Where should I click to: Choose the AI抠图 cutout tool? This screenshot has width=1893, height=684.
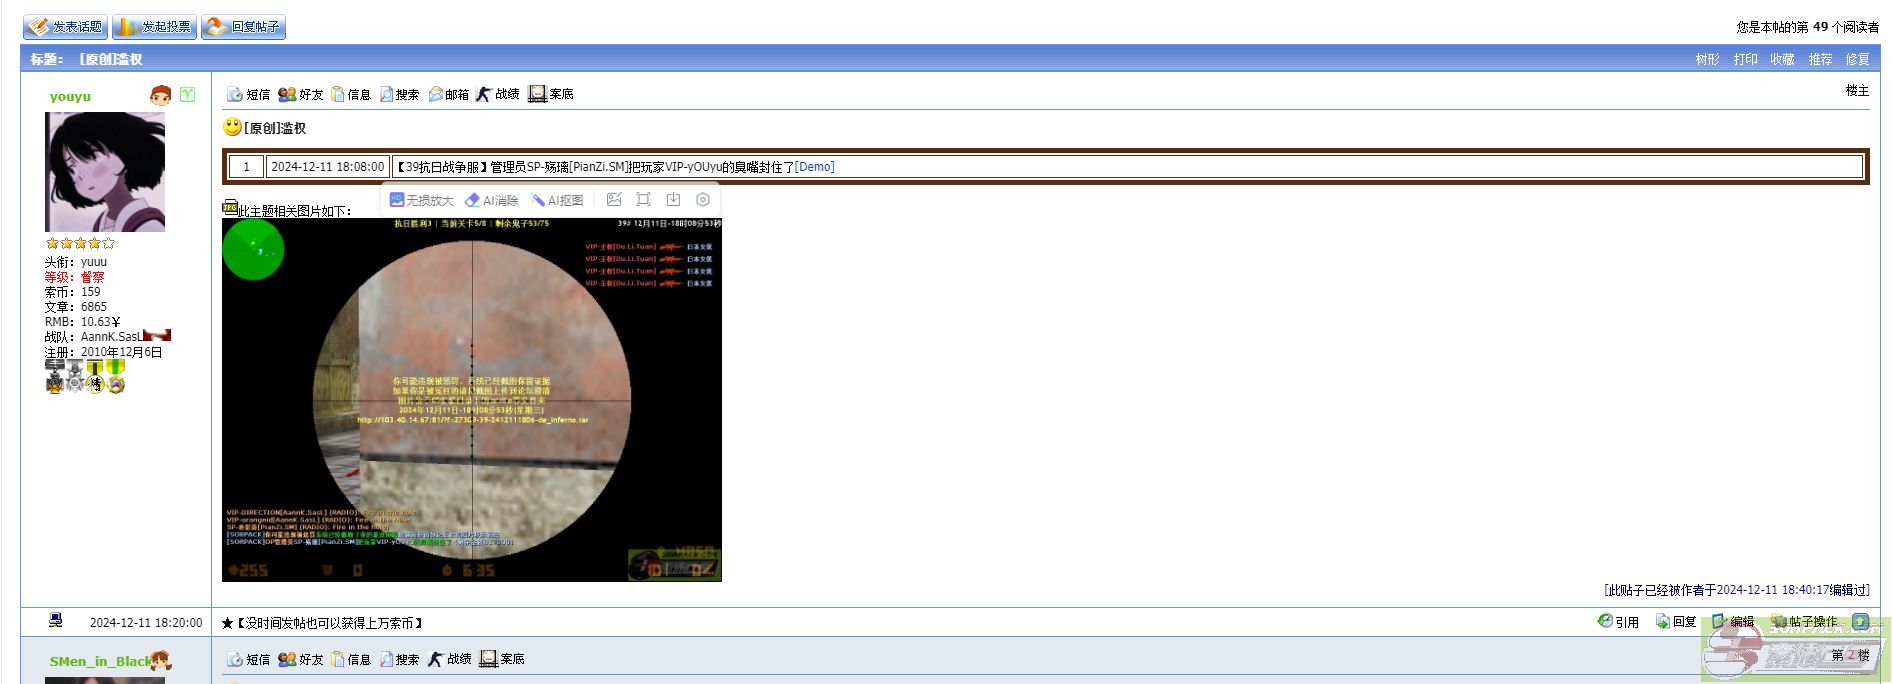(557, 200)
